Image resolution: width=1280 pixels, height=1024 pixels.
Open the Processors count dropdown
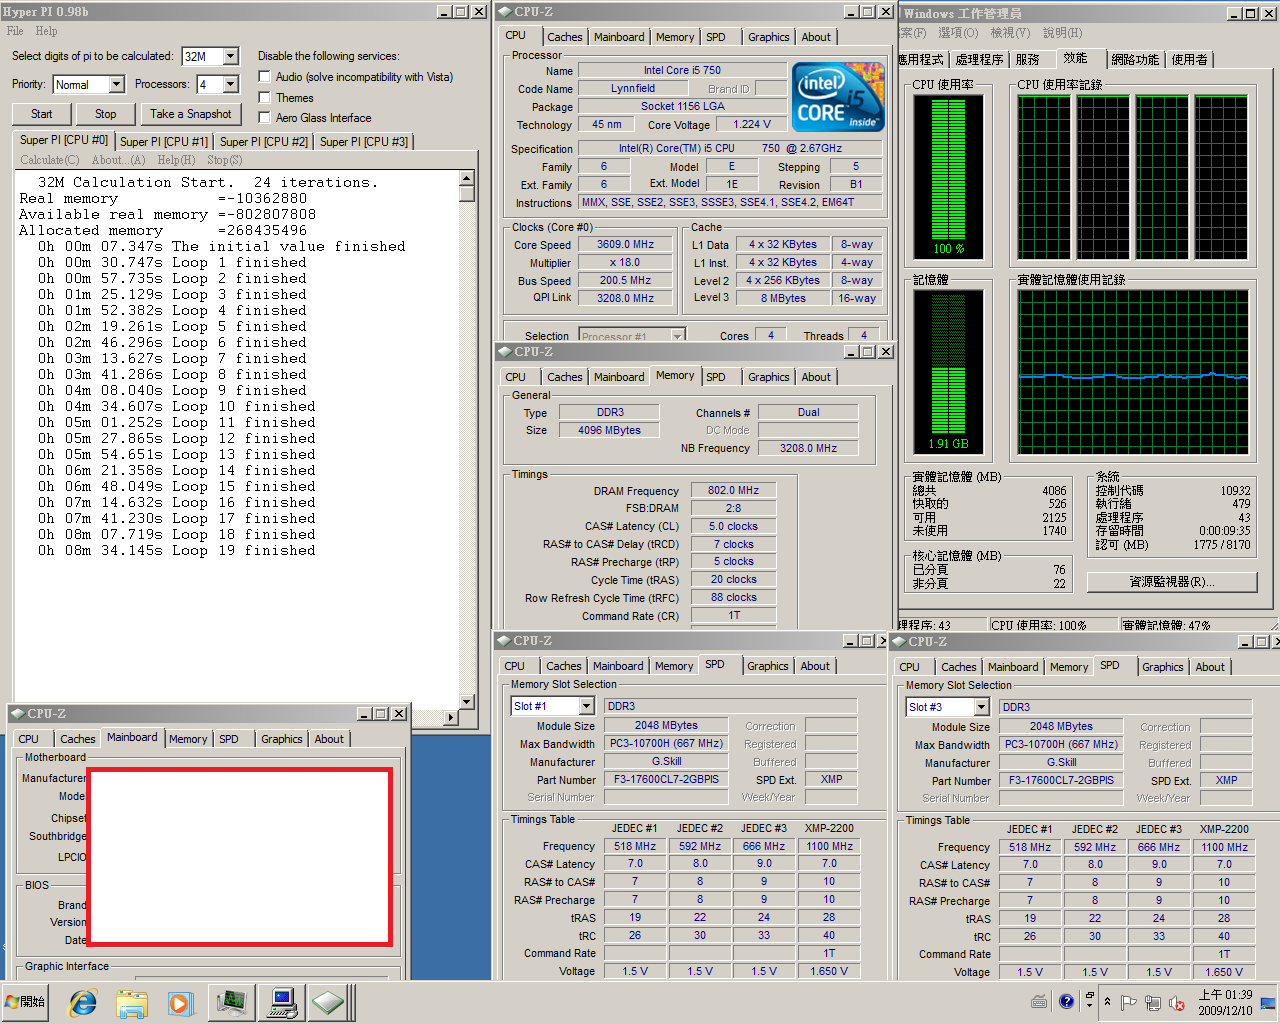pos(231,84)
